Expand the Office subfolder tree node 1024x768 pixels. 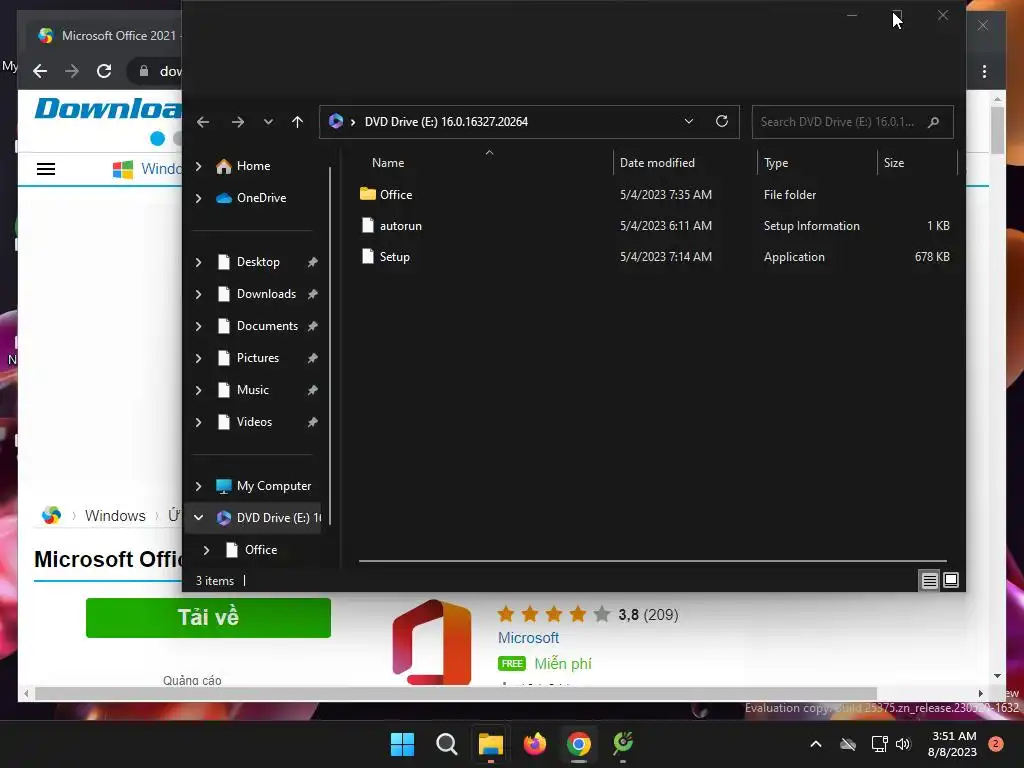[x=206, y=550]
